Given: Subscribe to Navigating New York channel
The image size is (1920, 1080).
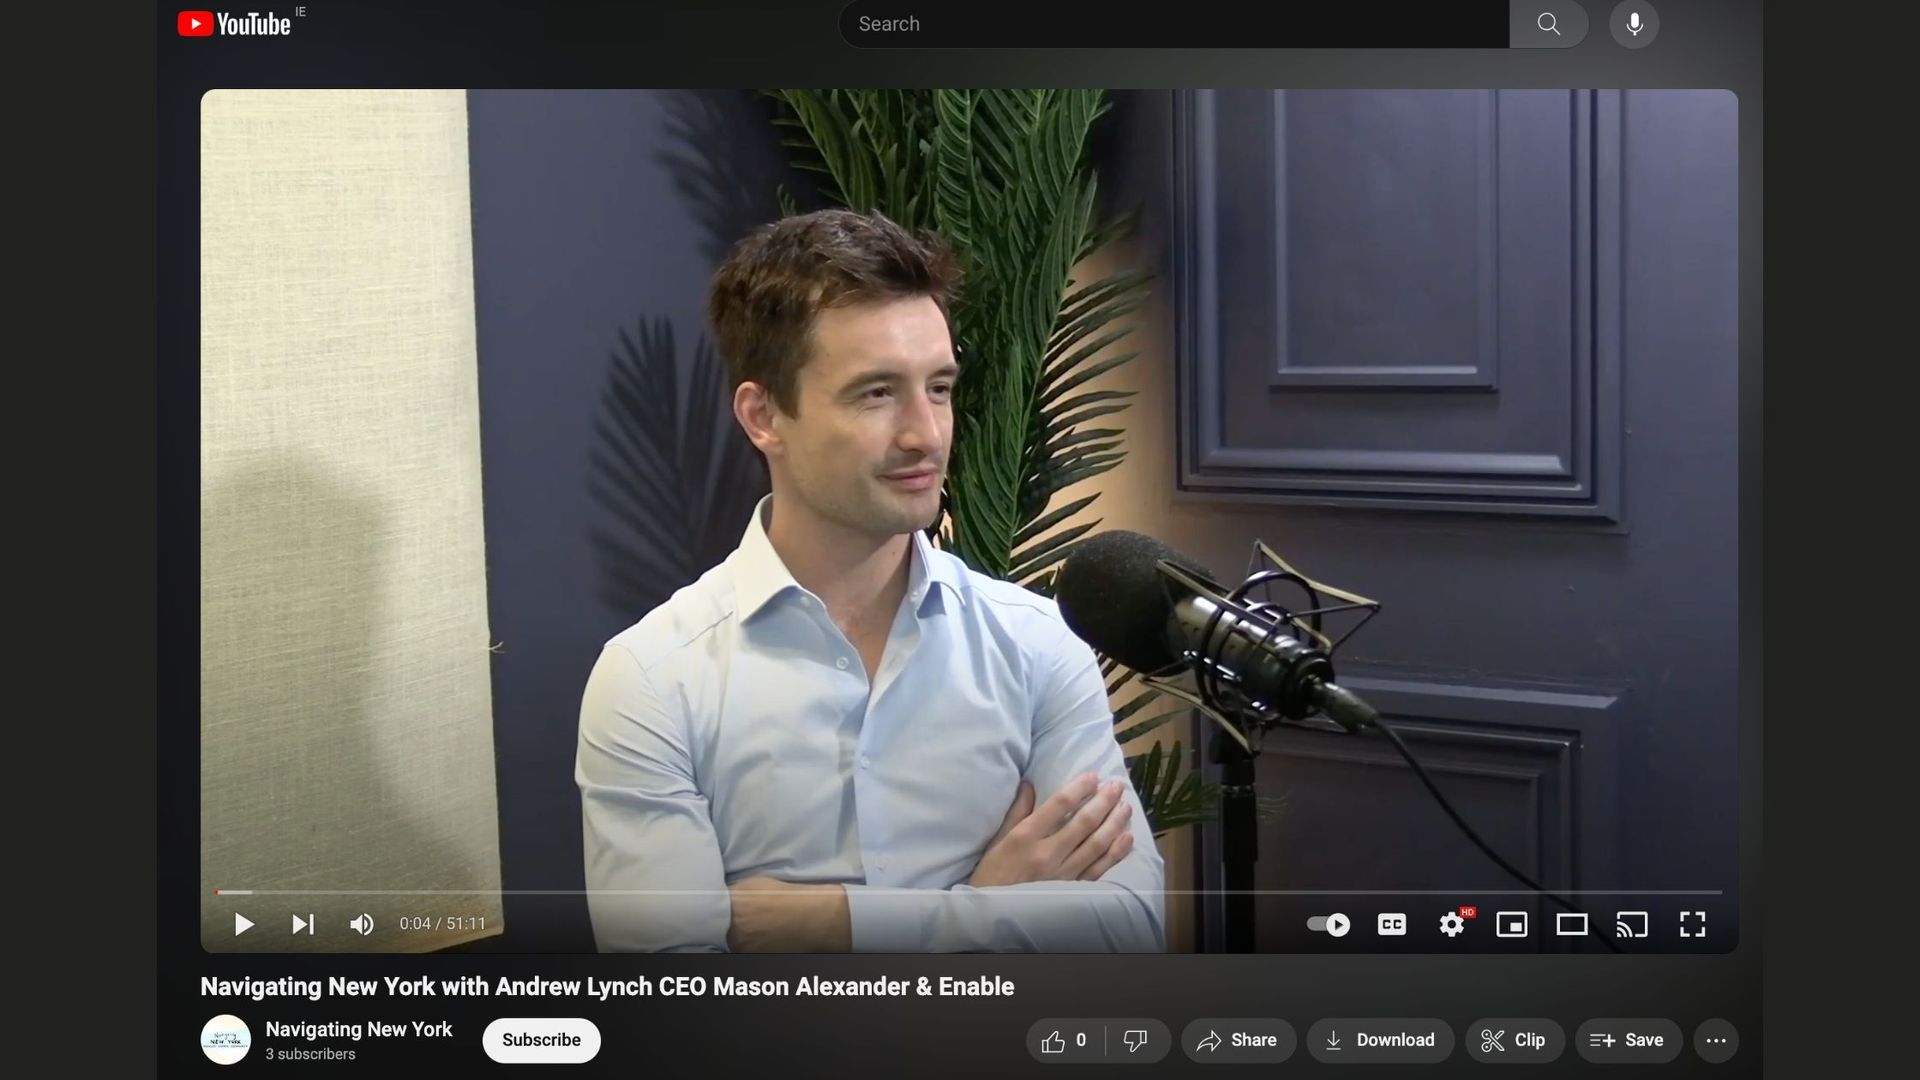Looking at the screenshot, I should 541,1040.
